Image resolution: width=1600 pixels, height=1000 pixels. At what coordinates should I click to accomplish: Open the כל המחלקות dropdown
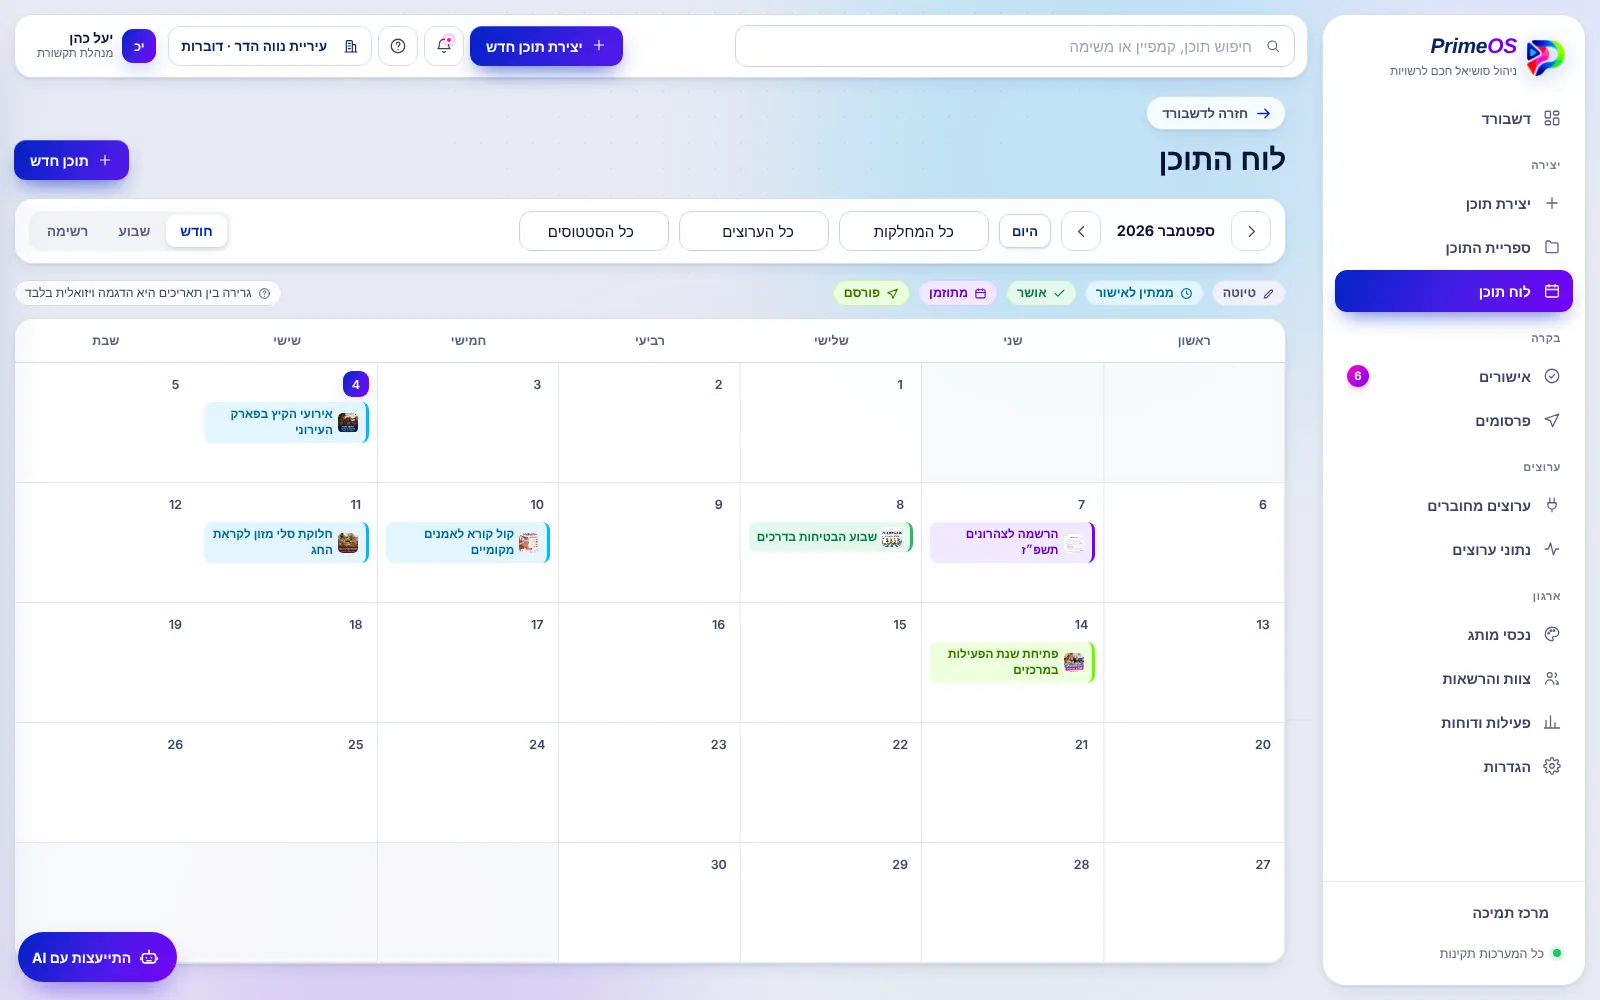click(914, 232)
